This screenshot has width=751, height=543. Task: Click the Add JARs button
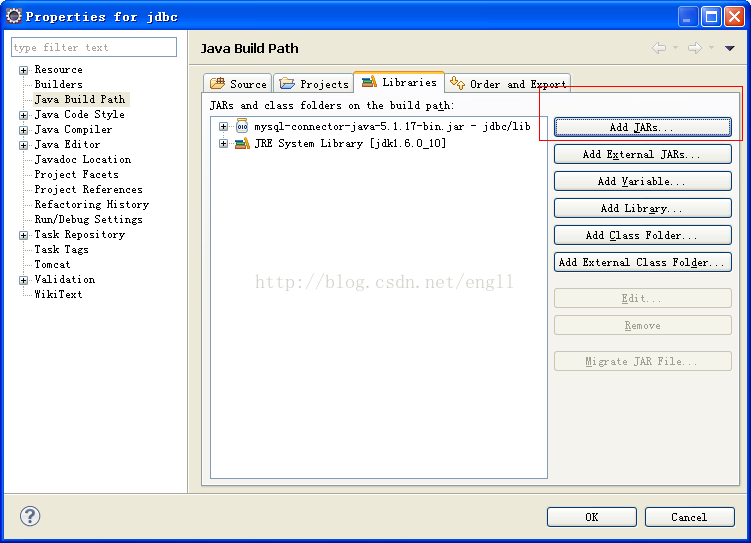coord(643,127)
